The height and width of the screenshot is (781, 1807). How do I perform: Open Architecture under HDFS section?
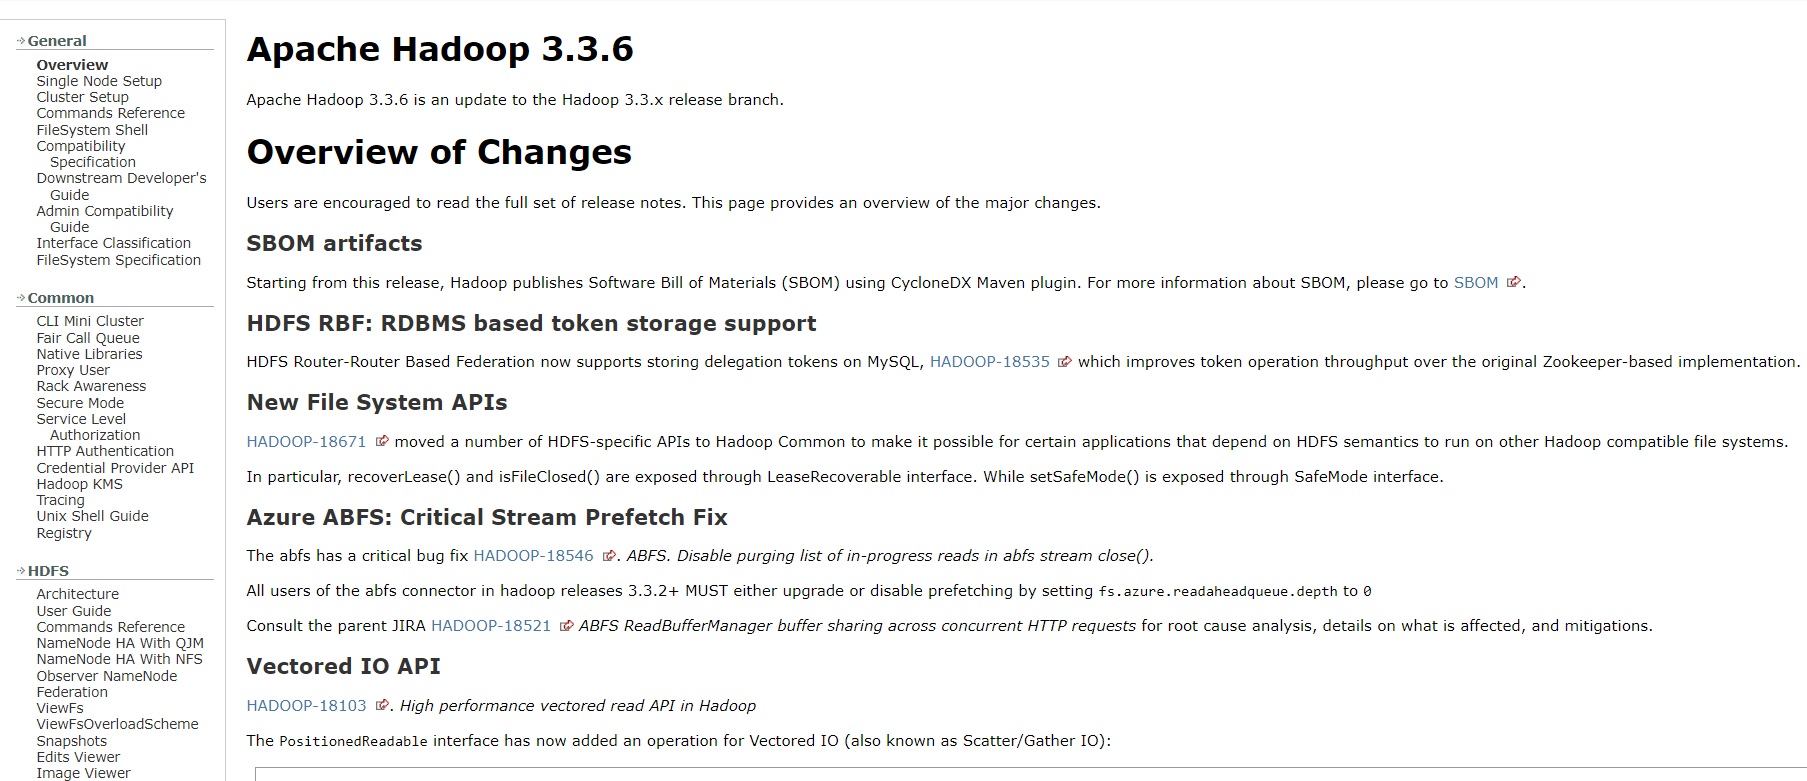tap(77, 593)
